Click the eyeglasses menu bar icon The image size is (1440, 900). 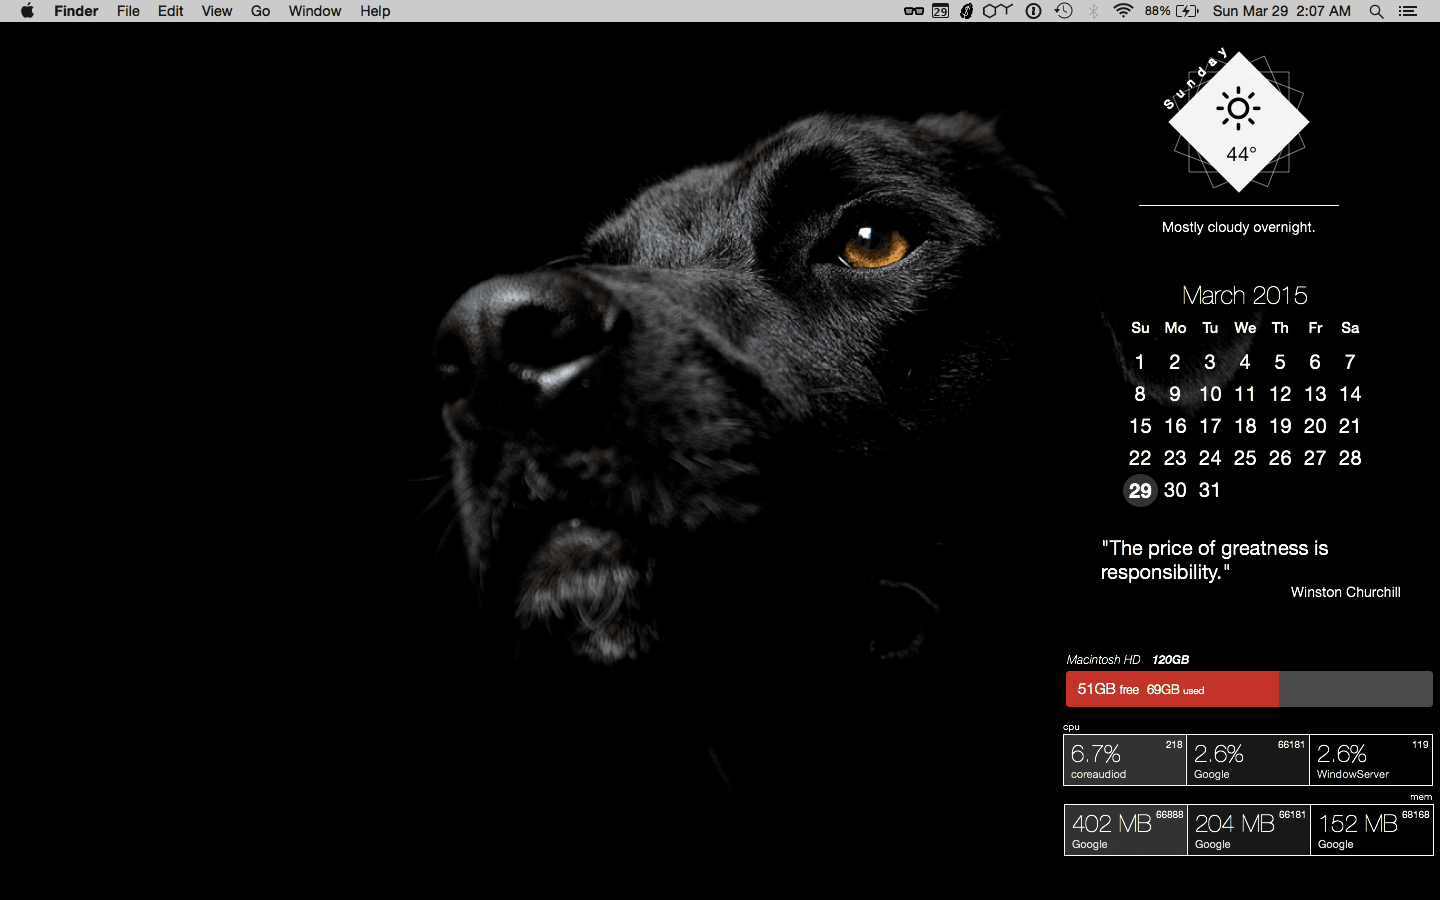pyautogui.click(x=915, y=11)
